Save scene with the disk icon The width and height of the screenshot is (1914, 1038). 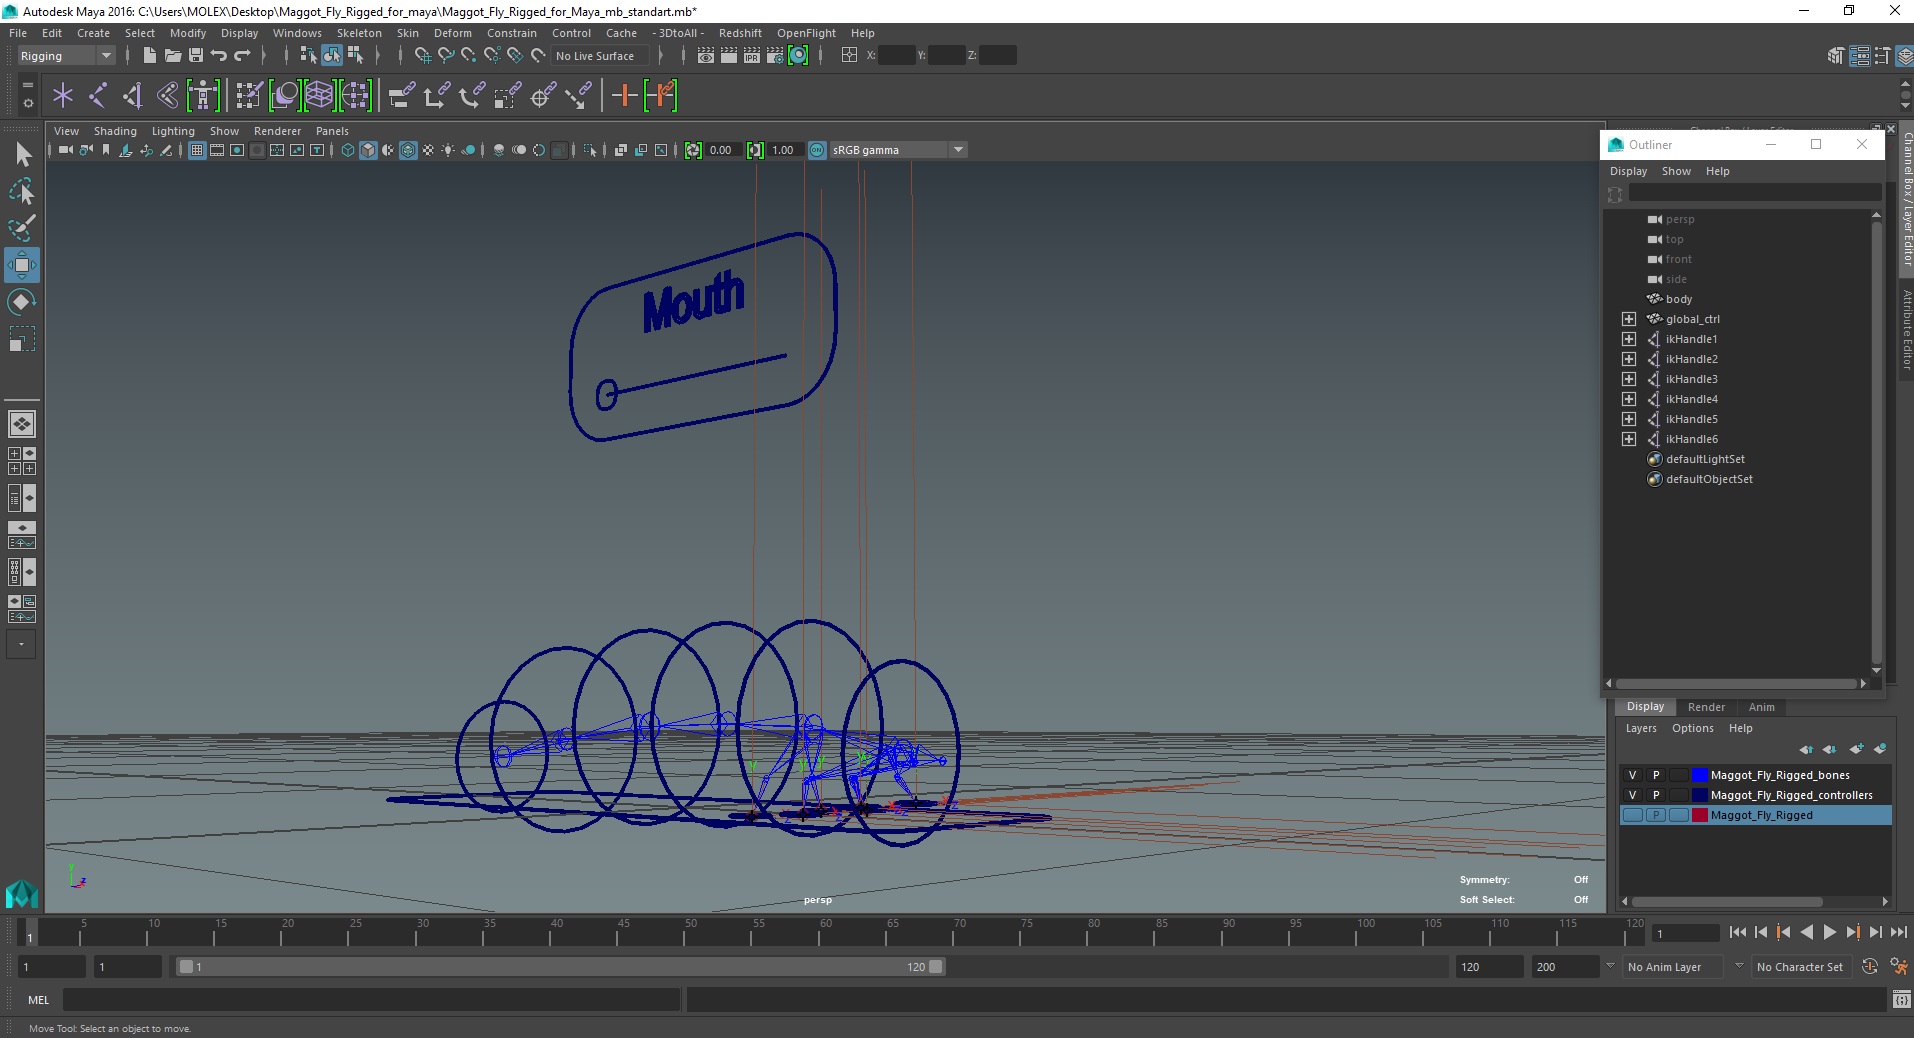tap(196, 56)
